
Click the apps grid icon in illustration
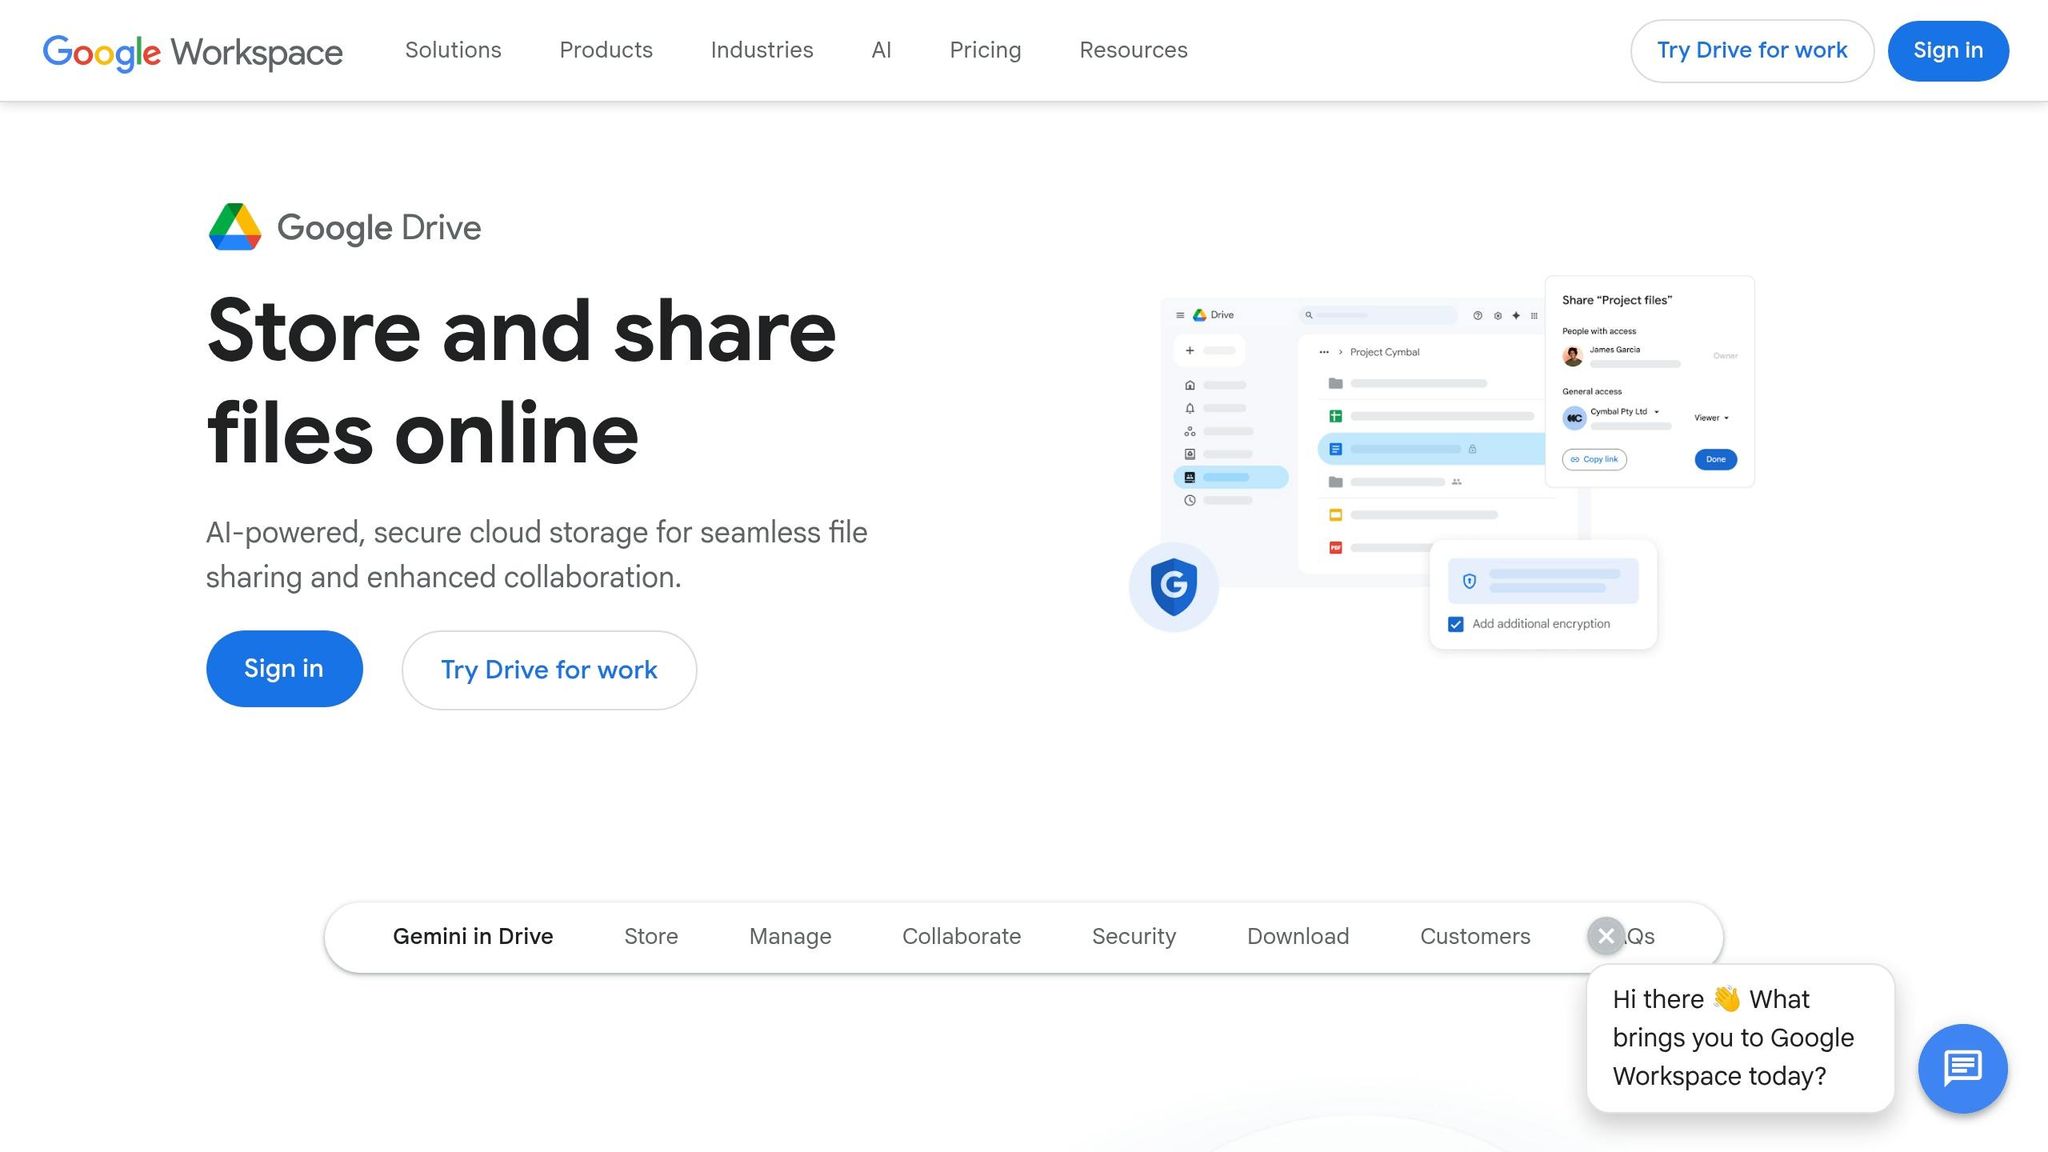(x=1534, y=315)
